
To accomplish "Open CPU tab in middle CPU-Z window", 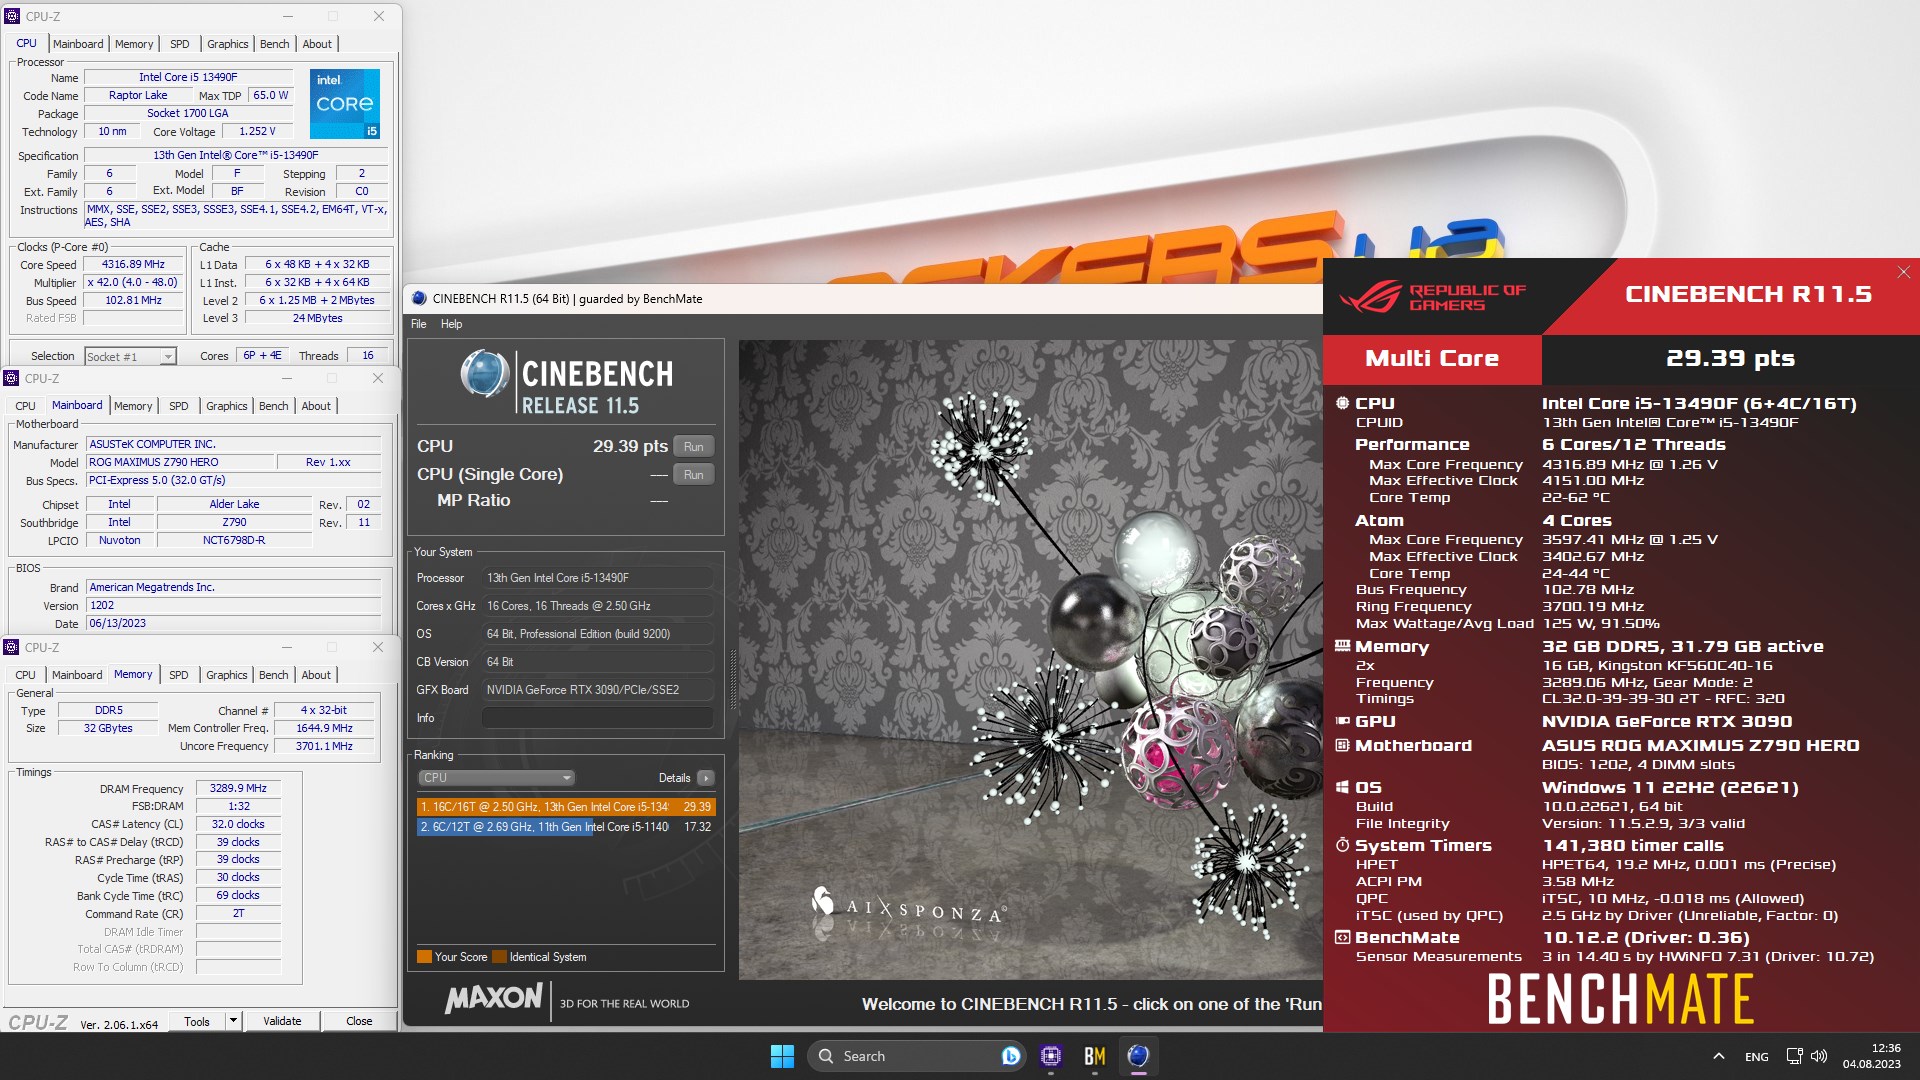I will pos(26,406).
